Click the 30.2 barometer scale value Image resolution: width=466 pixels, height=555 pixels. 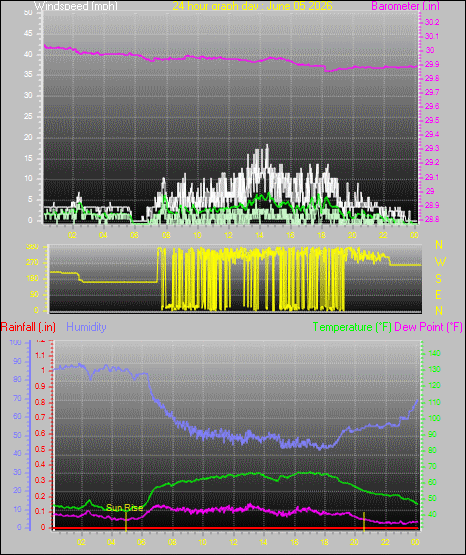(432, 22)
